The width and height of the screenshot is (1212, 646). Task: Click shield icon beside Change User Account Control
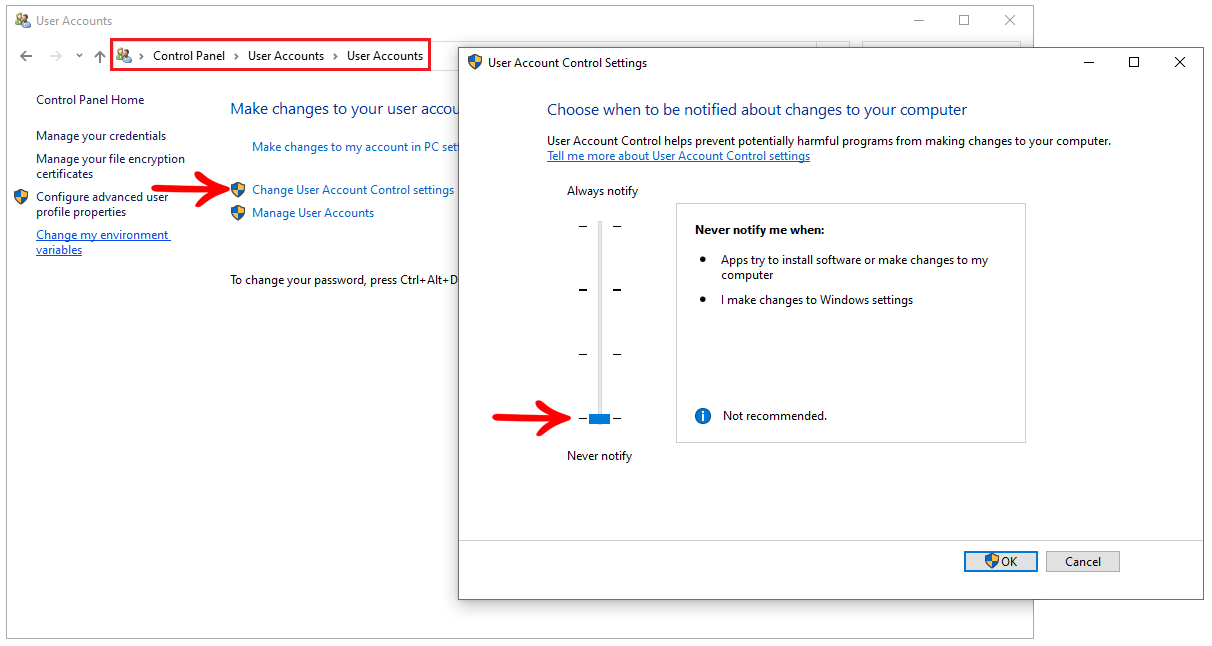point(238,190)
